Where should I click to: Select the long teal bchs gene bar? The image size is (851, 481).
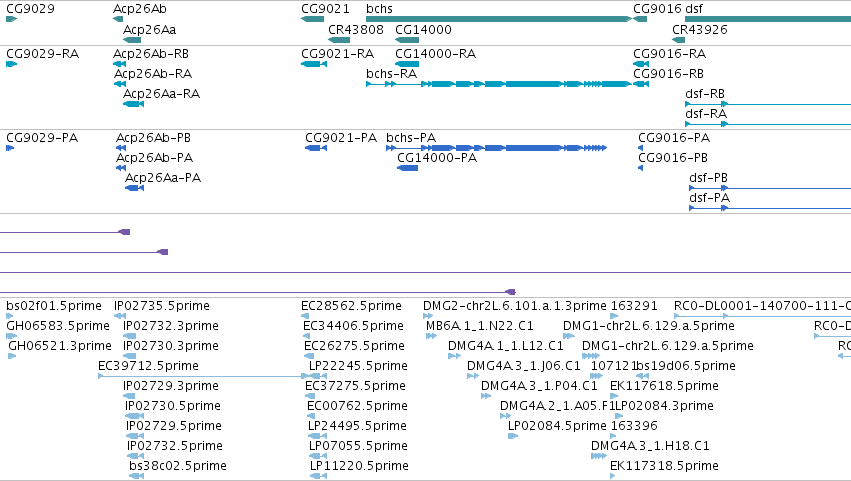(x=499, y=19)
